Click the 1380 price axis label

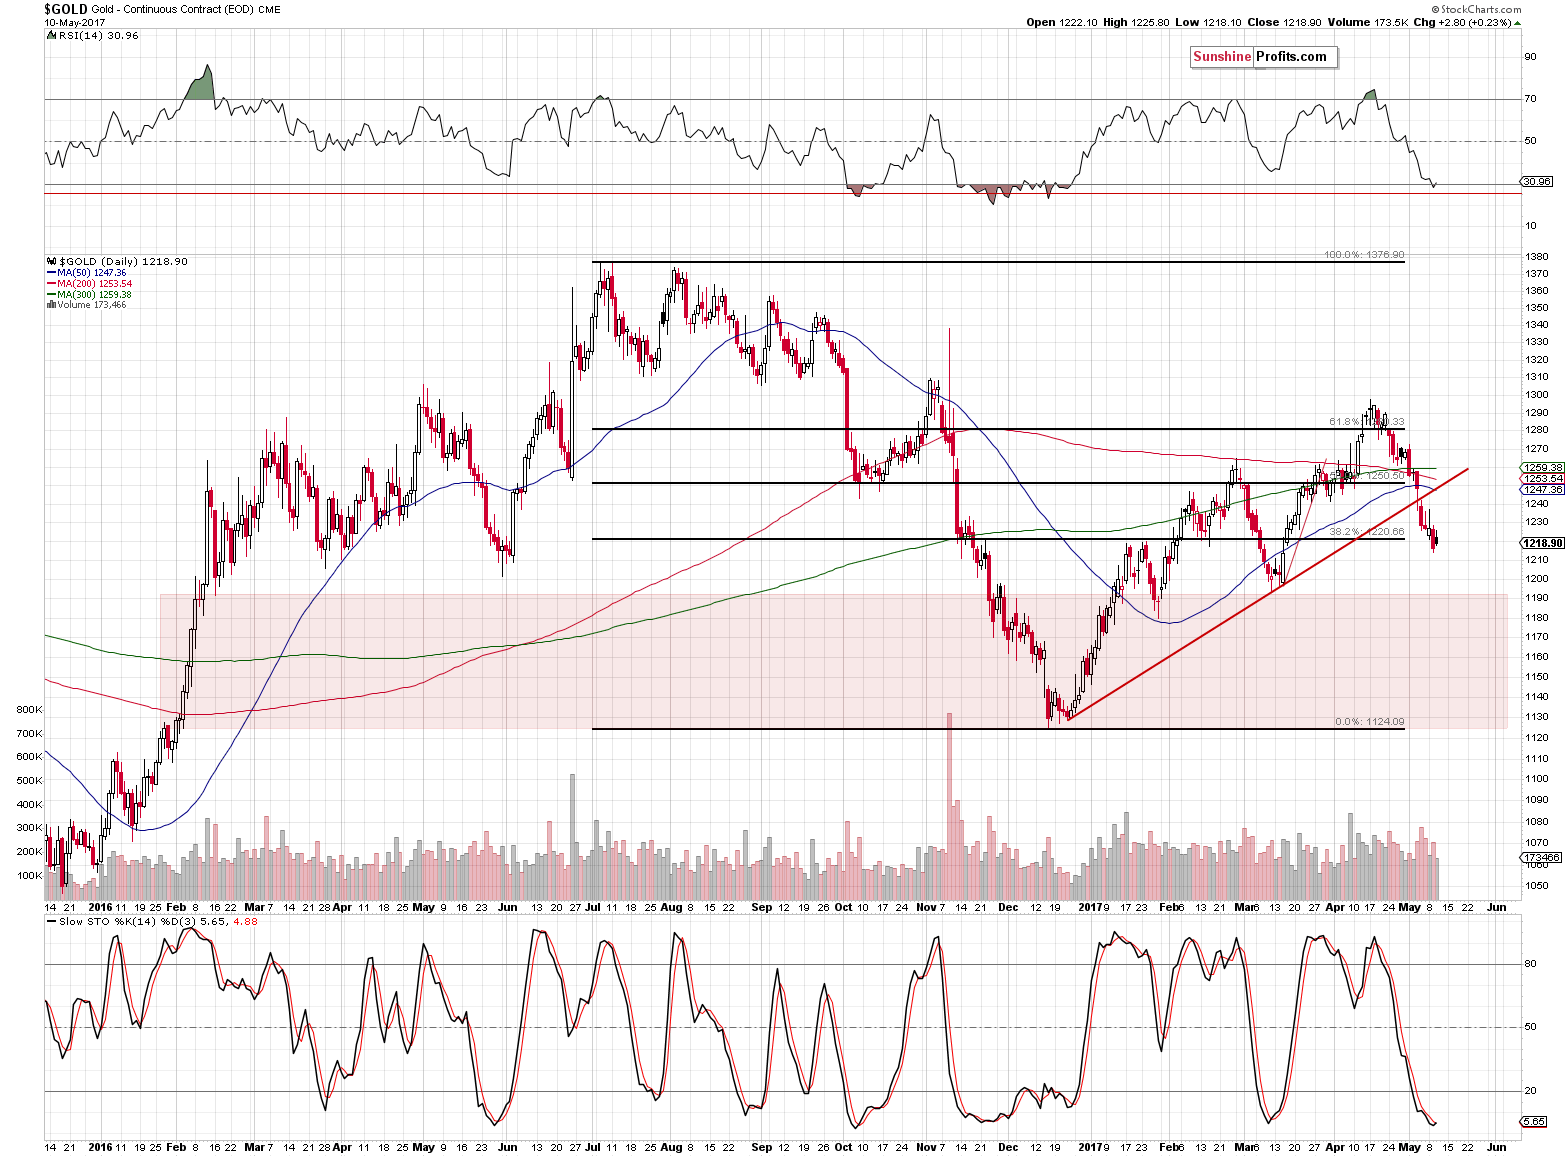point(1537,258)
